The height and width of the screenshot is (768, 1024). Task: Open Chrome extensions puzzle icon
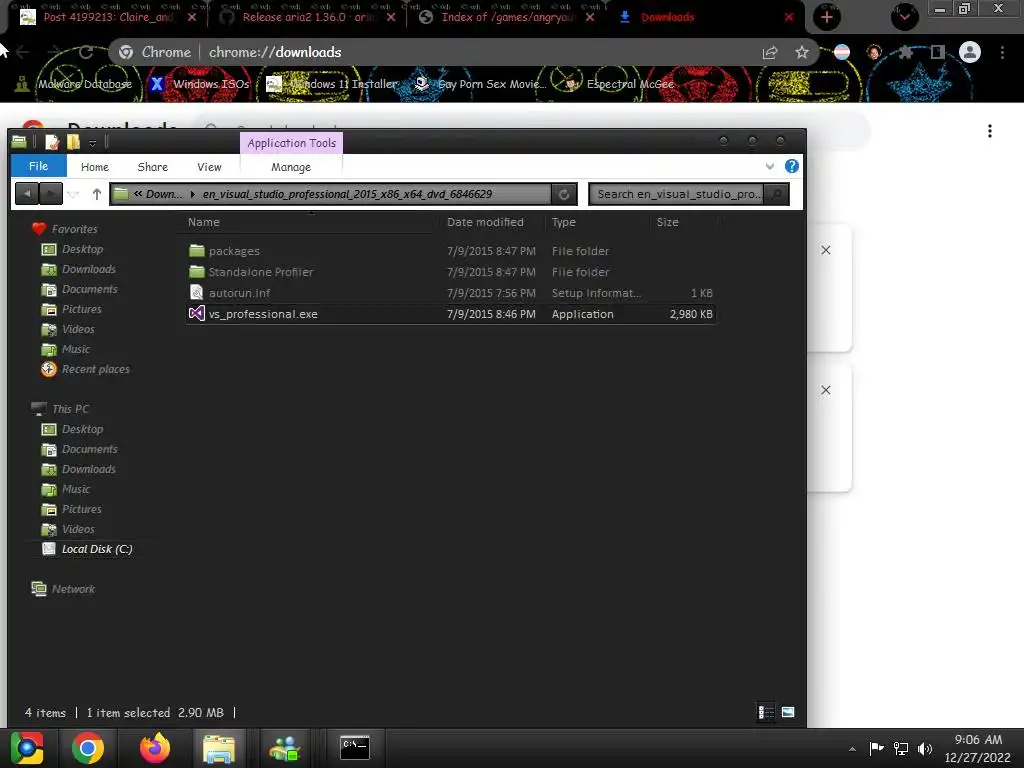[905, 52]
